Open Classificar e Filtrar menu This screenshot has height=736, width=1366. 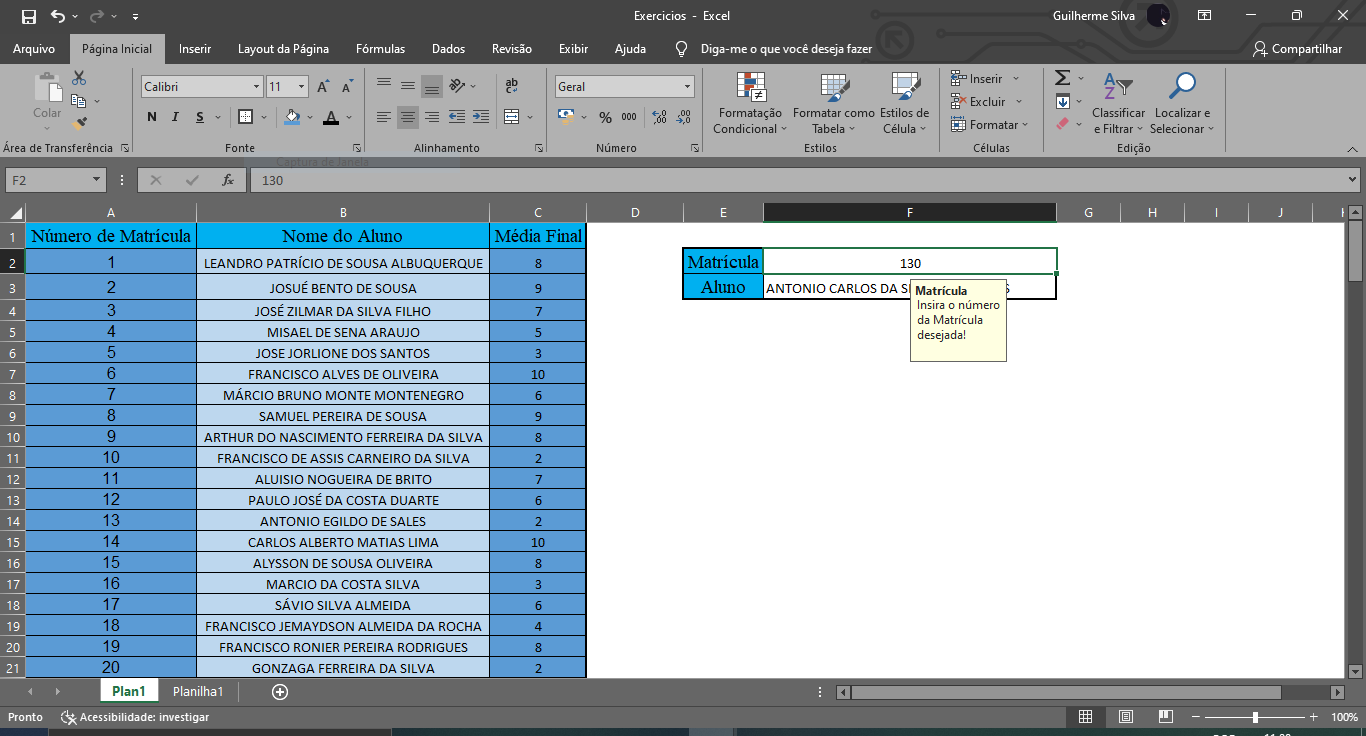pyautogui.click(x=1118, y=103)
